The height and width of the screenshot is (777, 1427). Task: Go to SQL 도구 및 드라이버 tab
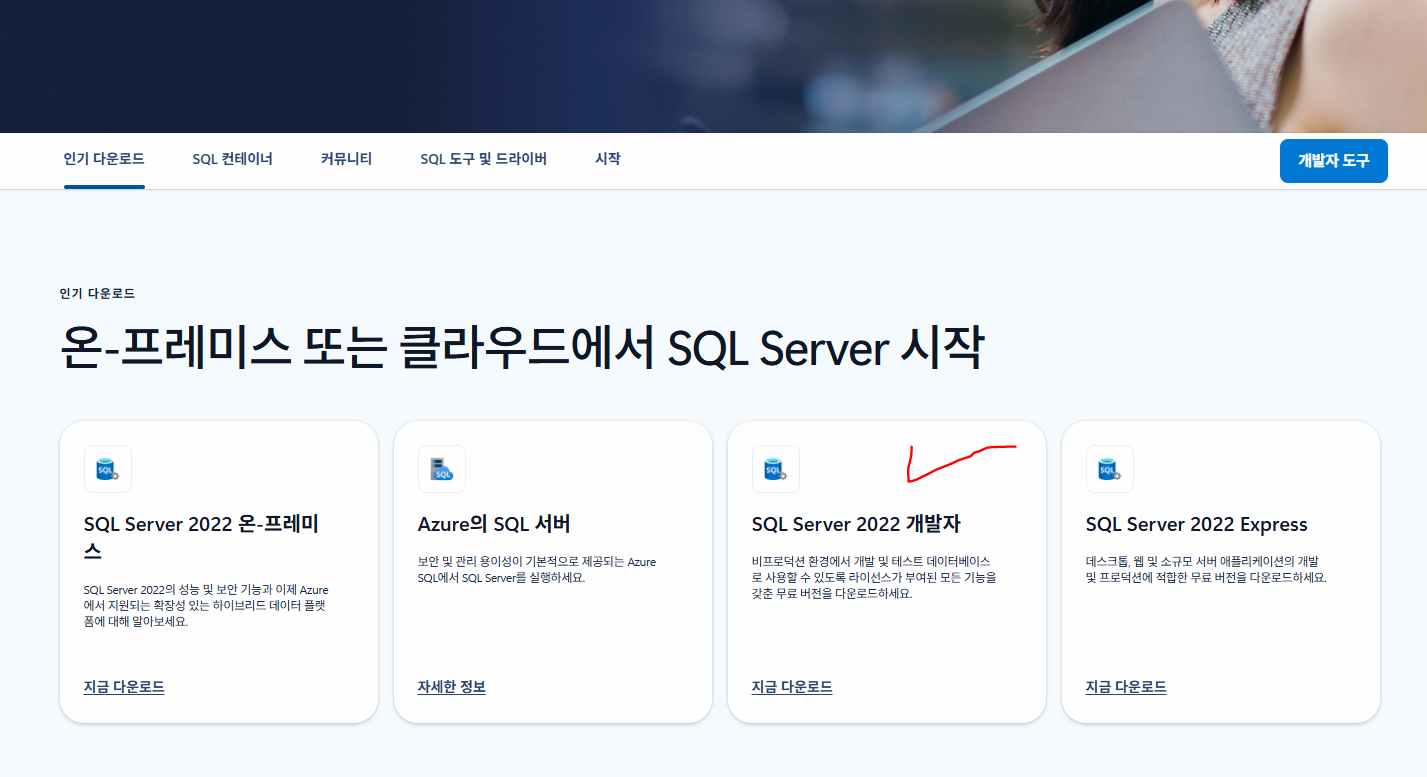tap(484, 159)
